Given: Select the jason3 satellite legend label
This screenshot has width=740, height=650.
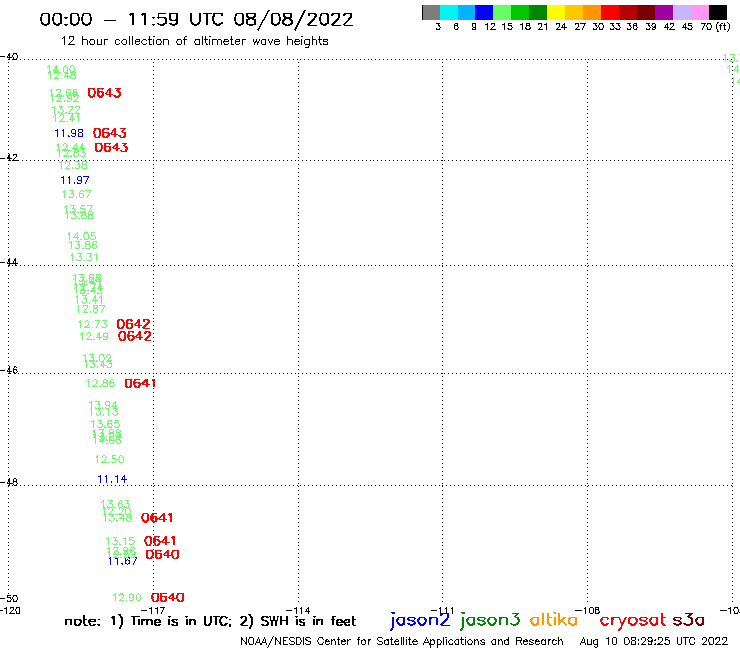Looking at the screenshot, I should click(x=490, y=620).
